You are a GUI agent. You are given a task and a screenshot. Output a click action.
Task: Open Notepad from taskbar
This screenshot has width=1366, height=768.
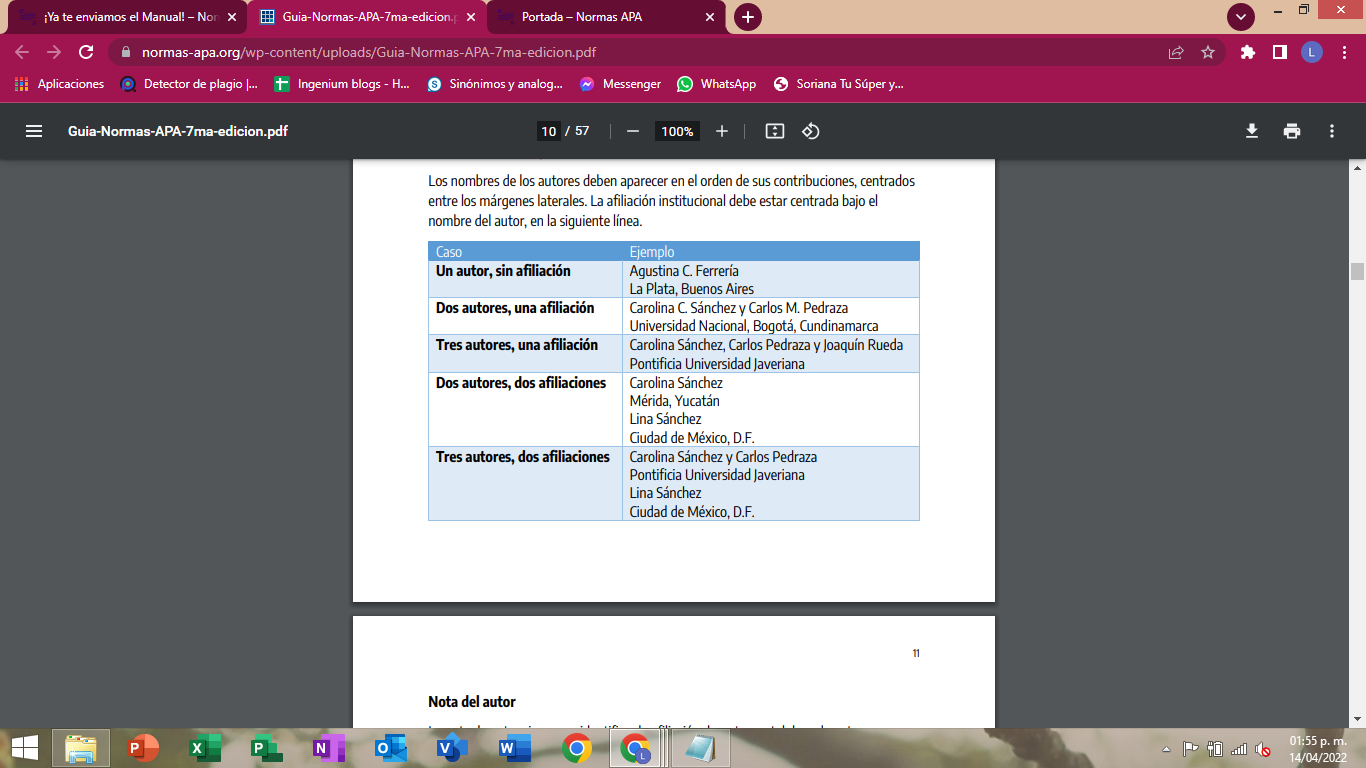(700, 748)
